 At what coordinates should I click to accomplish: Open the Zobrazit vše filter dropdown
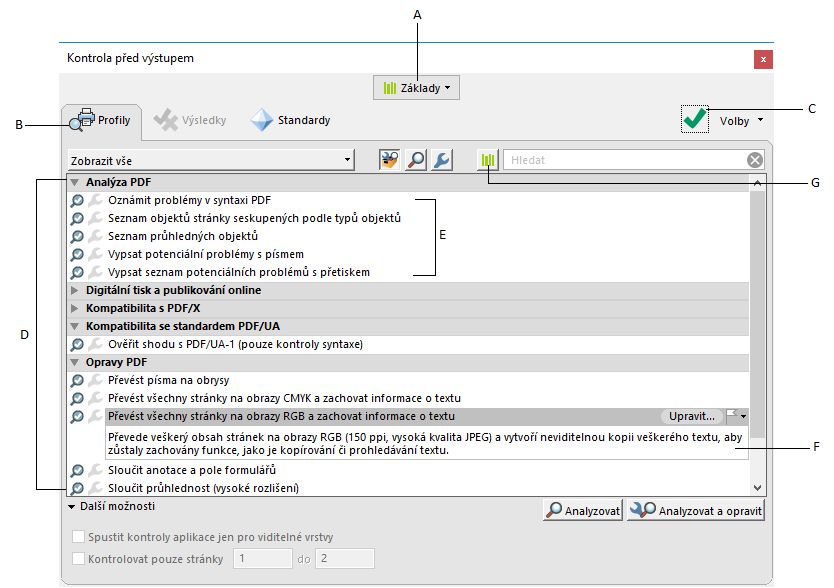pos(211,160)
